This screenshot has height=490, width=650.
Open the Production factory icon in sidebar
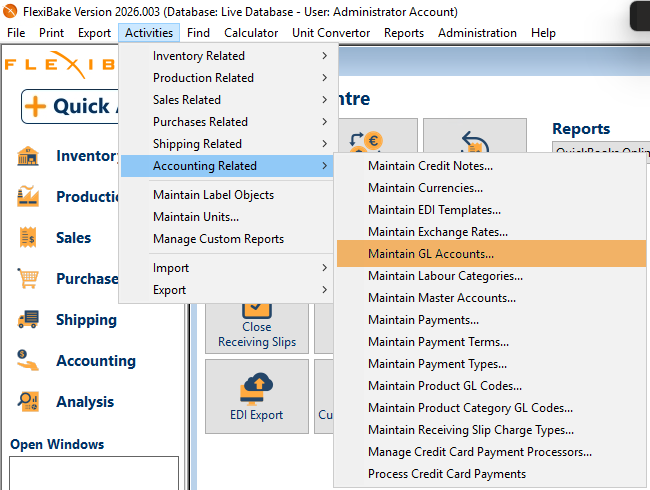tap(28, 196)
